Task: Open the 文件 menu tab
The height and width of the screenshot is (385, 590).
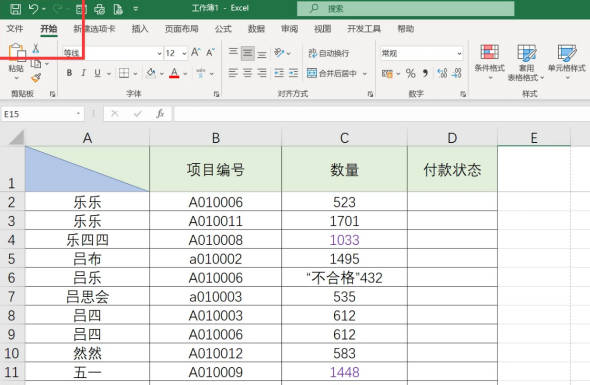Action: click(15, 29)
